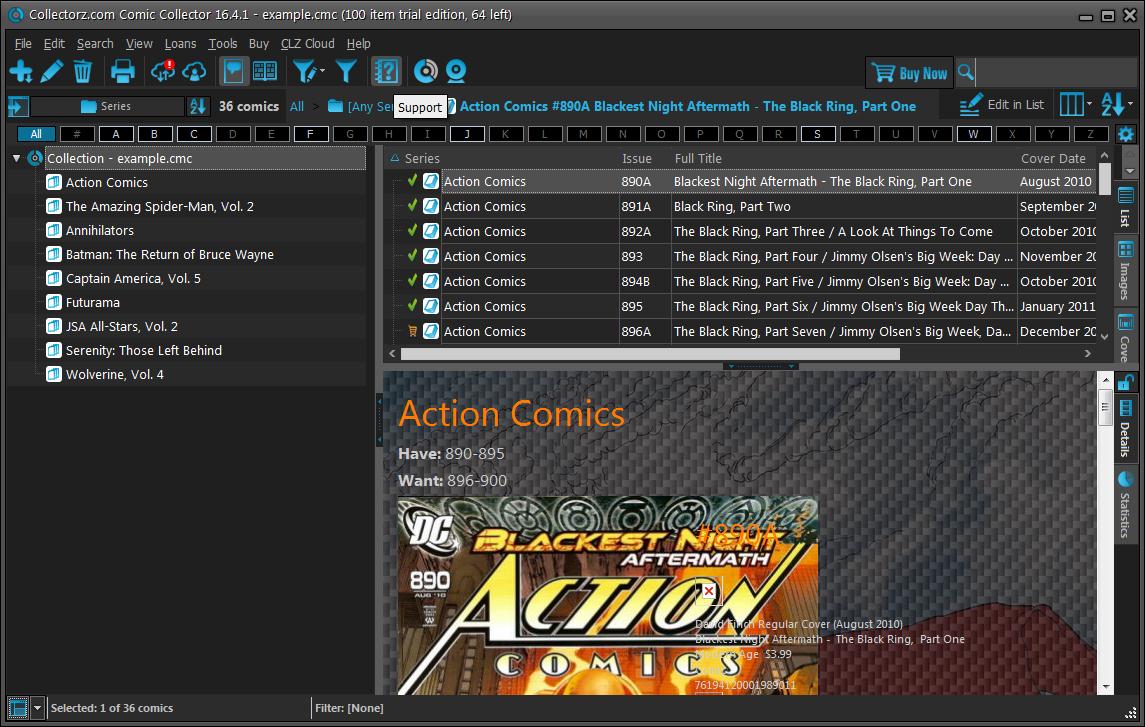Open the Tools menu

(223, 43)
